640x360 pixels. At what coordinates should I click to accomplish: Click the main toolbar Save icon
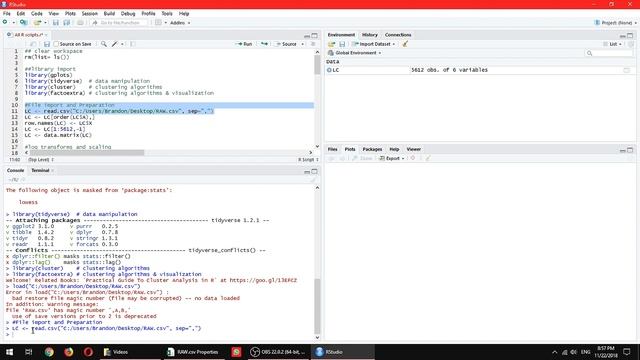56,22
